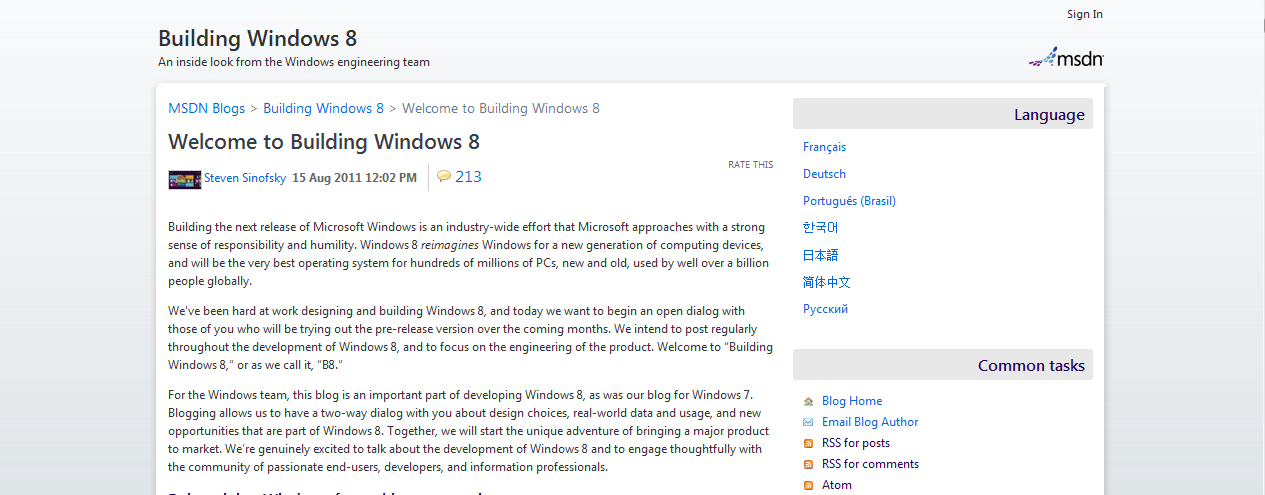Click the Atom feed icon
This screenshot has height=495, width=1265.
pyautogui.click(x=808, y=485)
